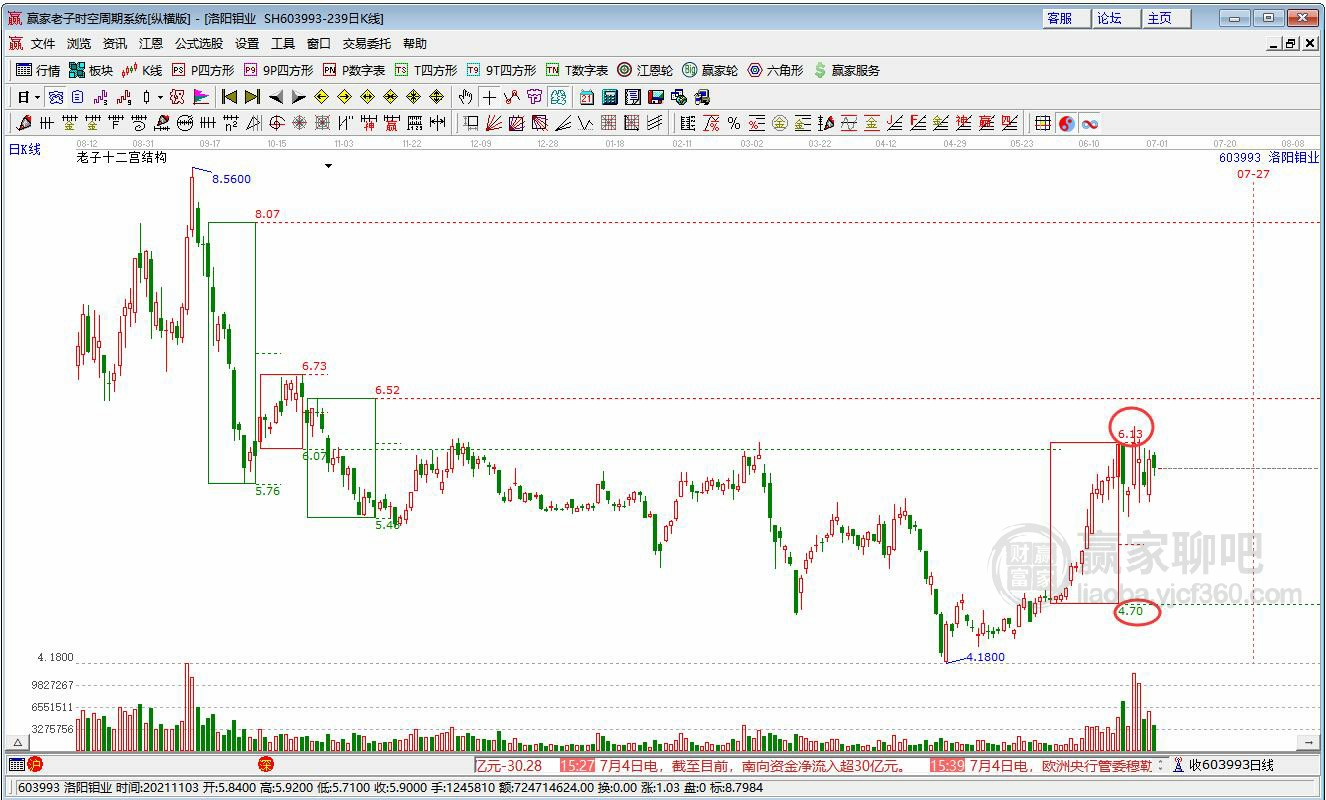Click the 客服 customer service button

pos(1065,18)
